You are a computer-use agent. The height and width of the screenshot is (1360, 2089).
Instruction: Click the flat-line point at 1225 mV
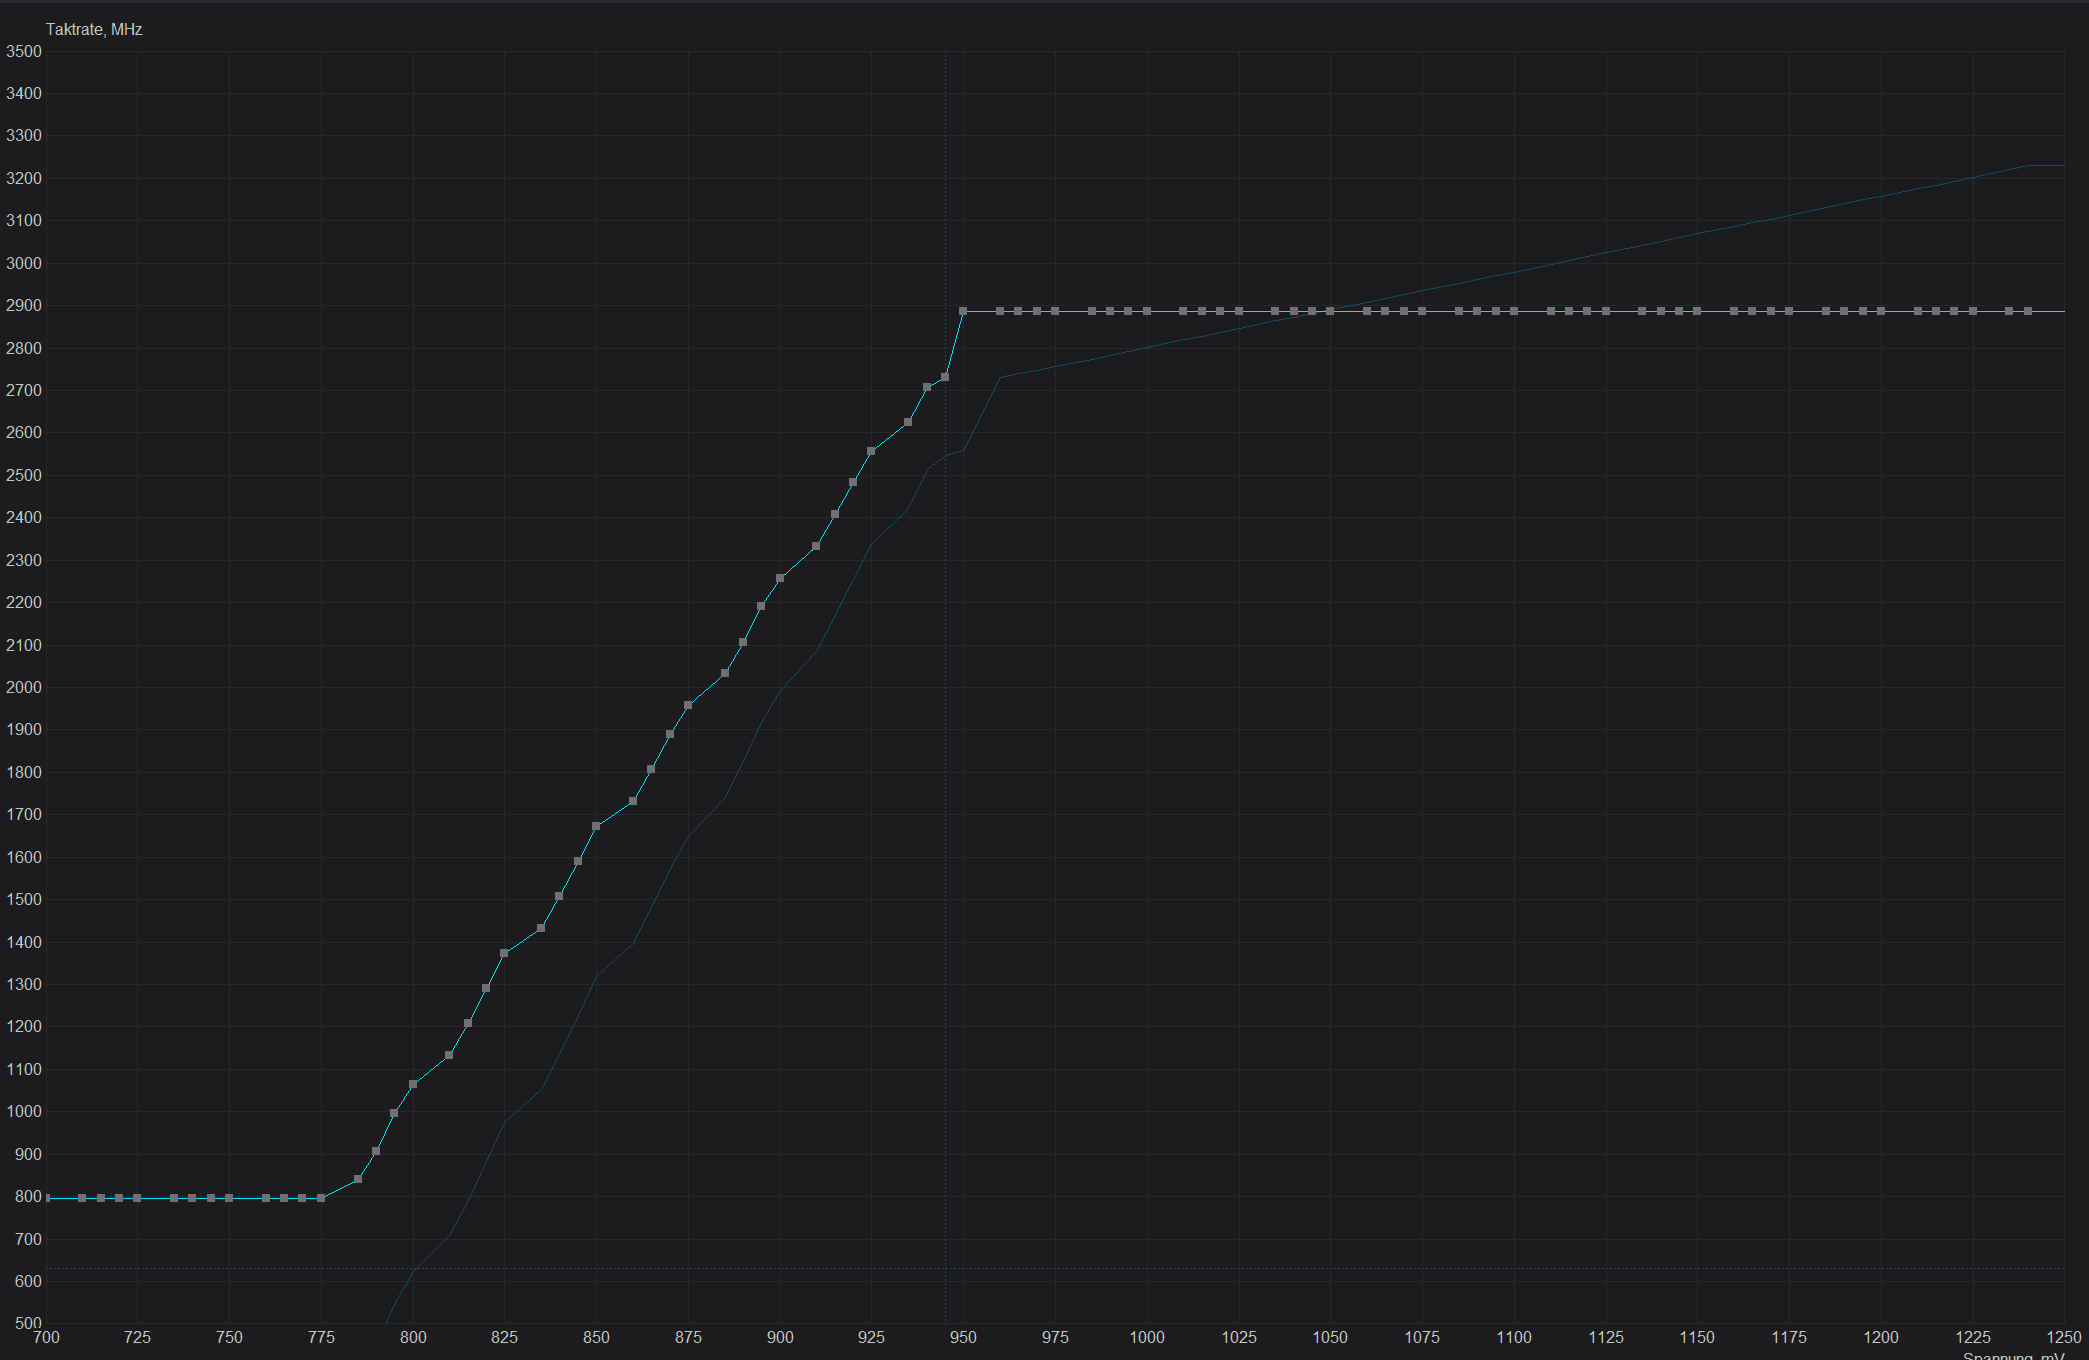pyautogui.click(x=1973, y=311)
